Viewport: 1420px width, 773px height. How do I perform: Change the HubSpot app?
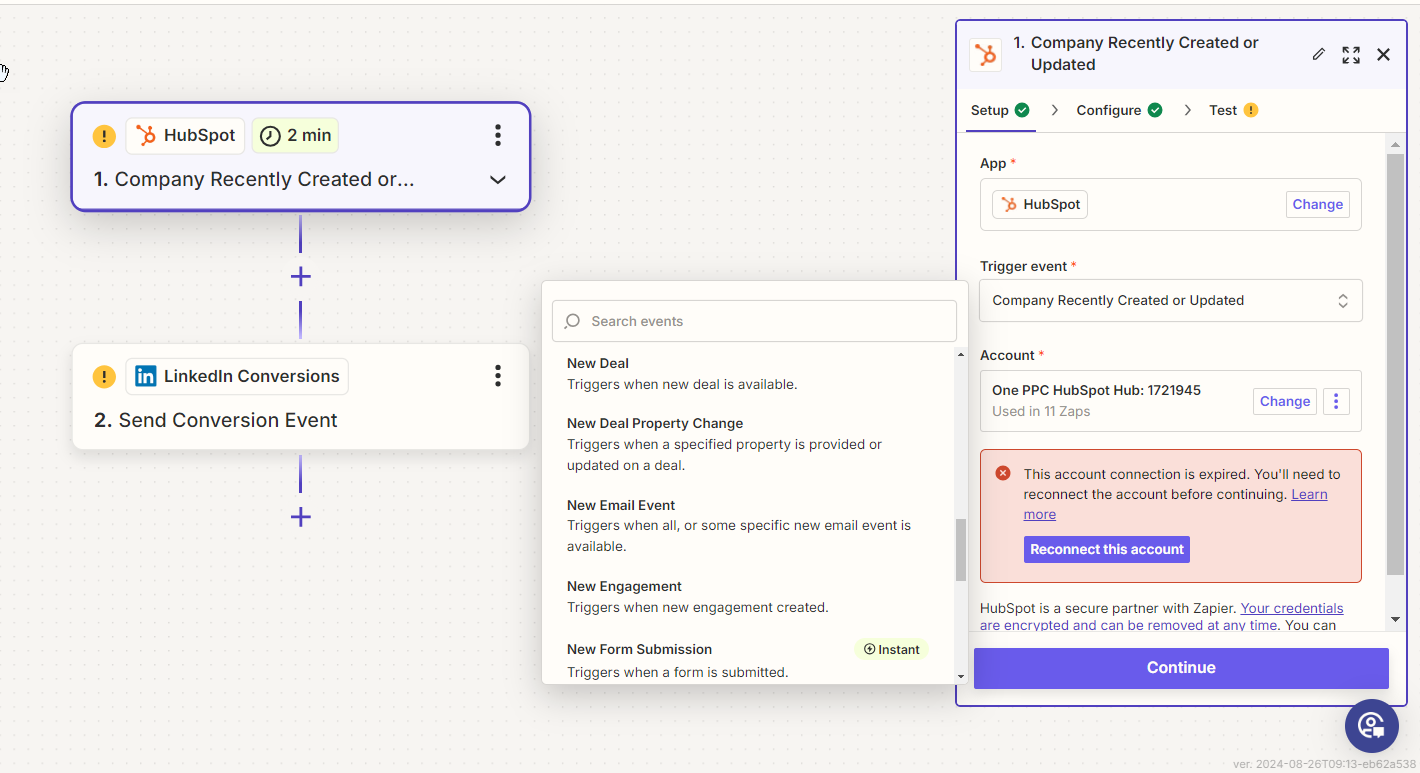[1317, 204]
